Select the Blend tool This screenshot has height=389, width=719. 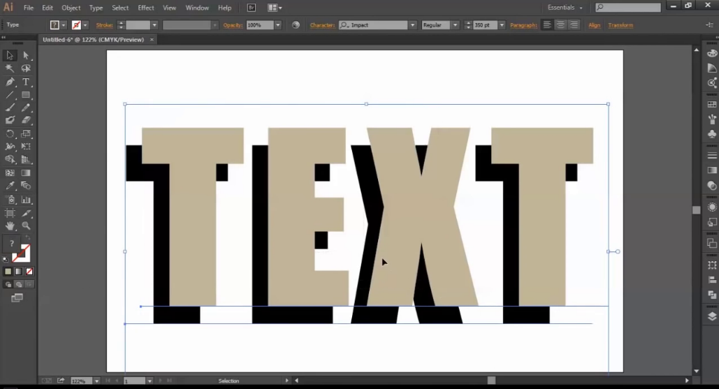click(26, 186)
